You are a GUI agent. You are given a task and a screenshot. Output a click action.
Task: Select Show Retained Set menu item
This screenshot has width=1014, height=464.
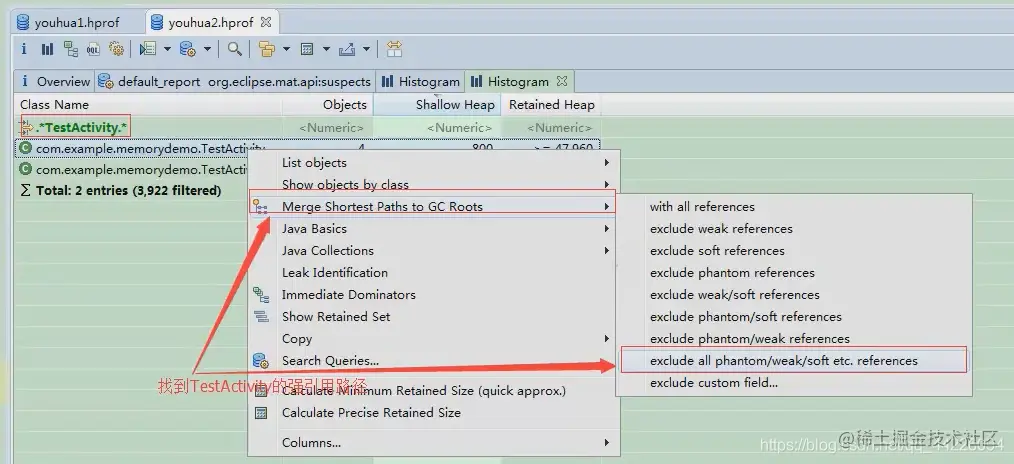tap(435, 317)
